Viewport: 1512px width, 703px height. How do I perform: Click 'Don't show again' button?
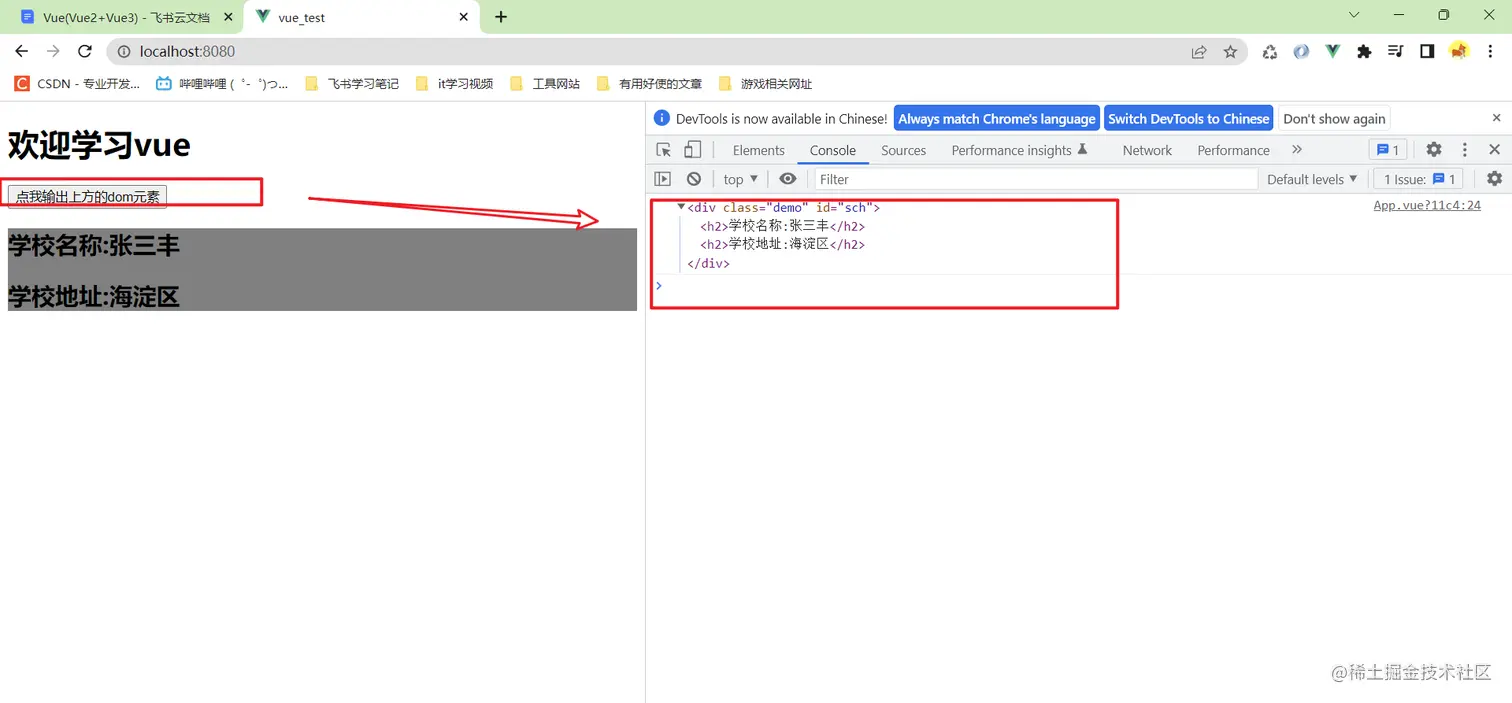1334,118
